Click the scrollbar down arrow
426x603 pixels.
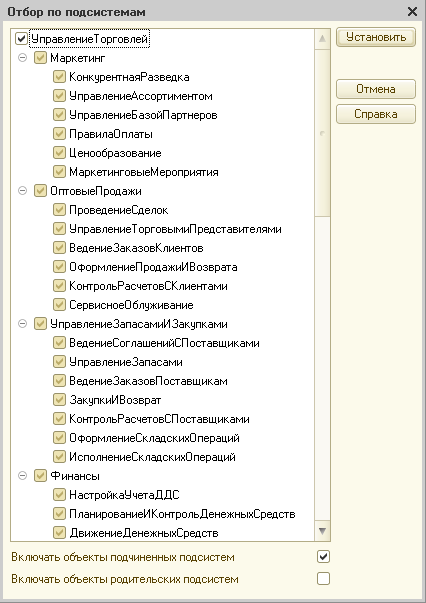click(322, 531)
